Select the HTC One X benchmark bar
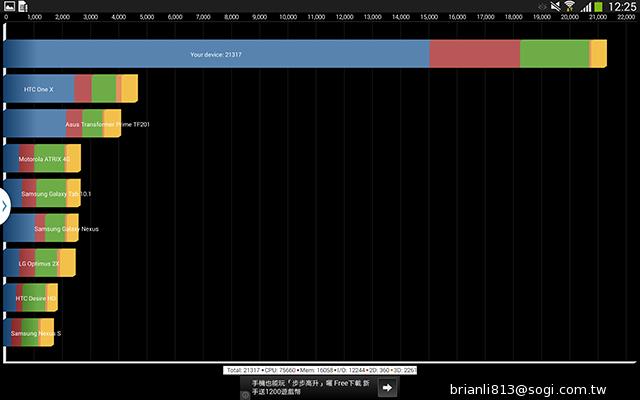The height and width of the screenshot is (400, 640). coord(70,89)
